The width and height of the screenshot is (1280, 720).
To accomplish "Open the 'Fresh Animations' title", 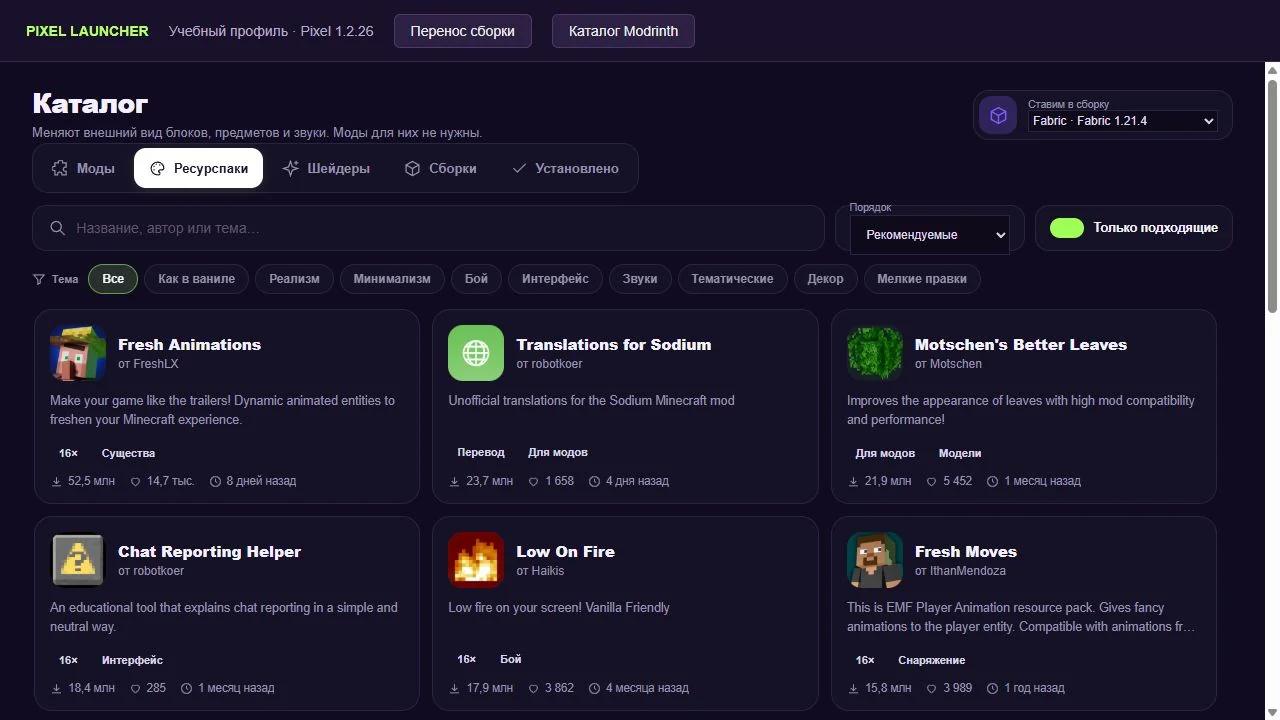I will pyautogui.click(x=189, y=345).
